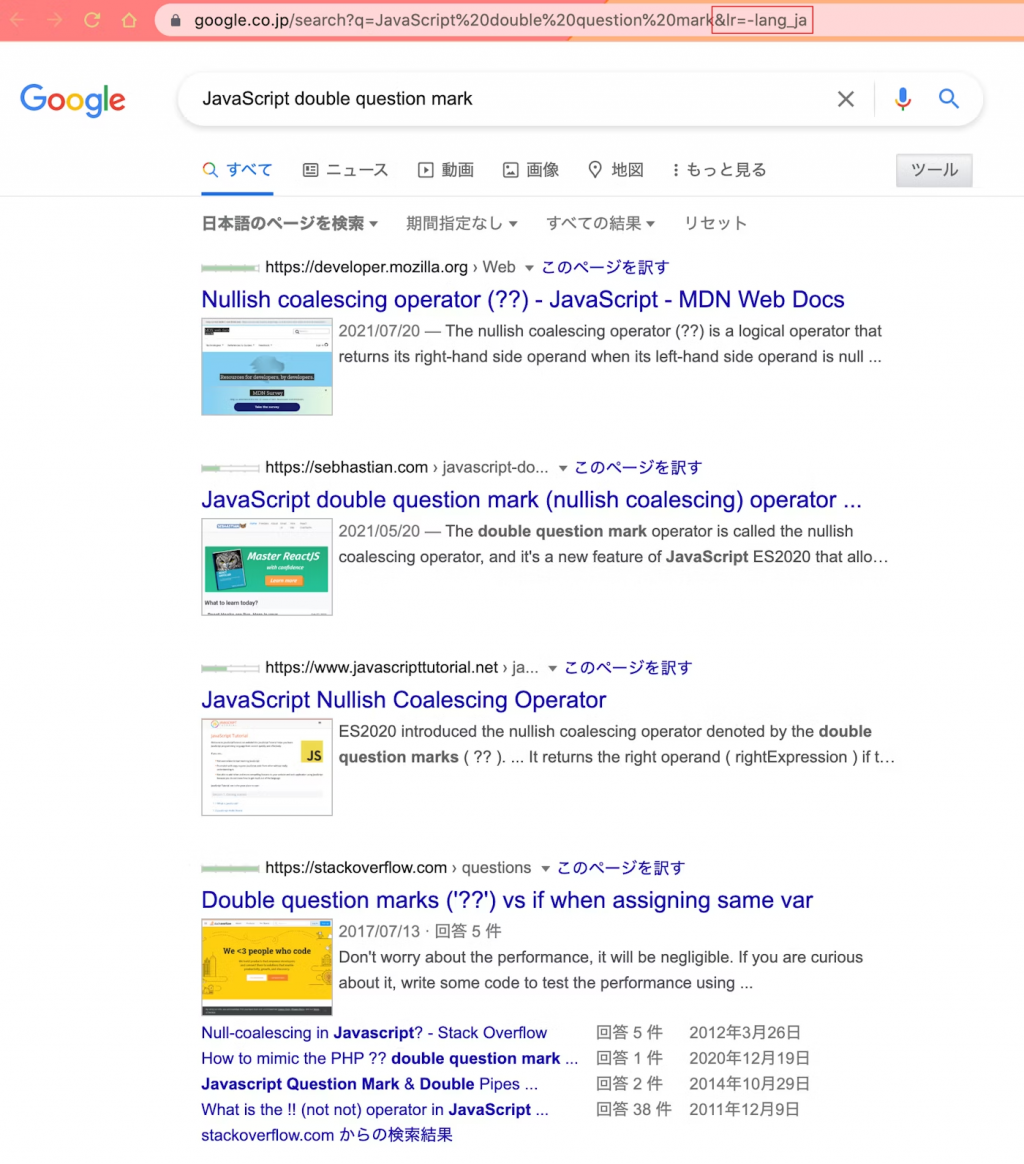Open 'Null-coalescing in Javascript? - Stack Overflow' sublink

[374, 1033]
